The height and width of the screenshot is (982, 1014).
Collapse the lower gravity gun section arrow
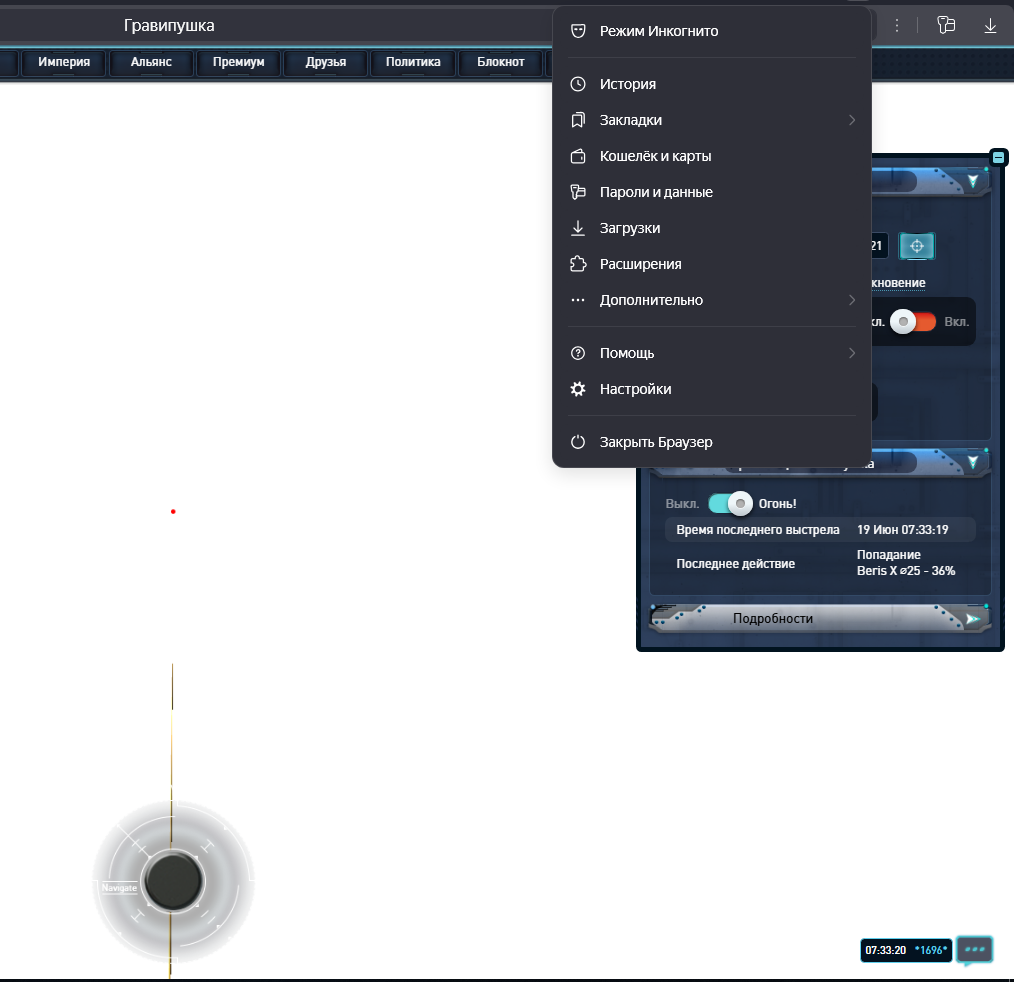[972, 462]
